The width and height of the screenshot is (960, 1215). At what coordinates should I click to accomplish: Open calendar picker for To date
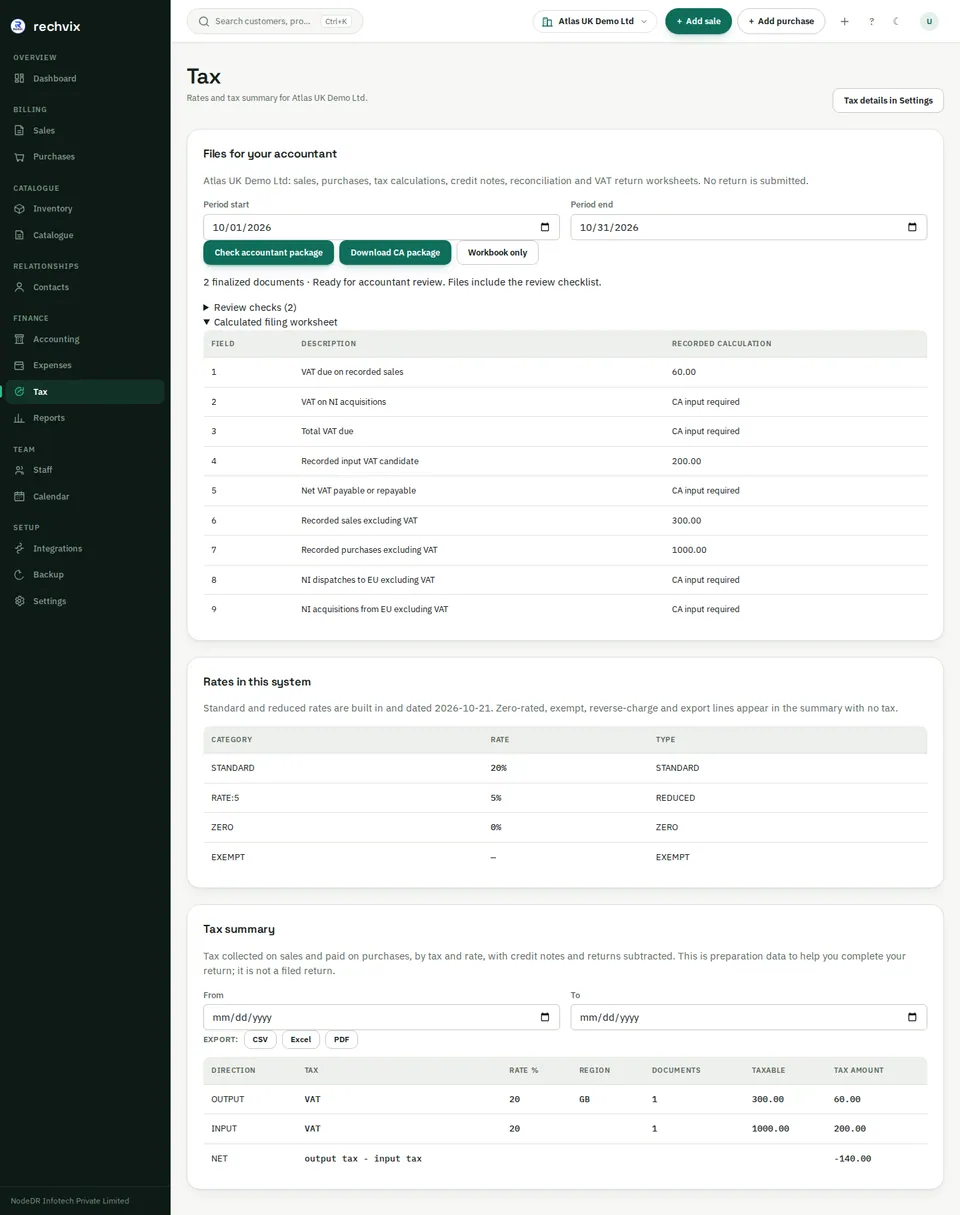pos(912,1017)
